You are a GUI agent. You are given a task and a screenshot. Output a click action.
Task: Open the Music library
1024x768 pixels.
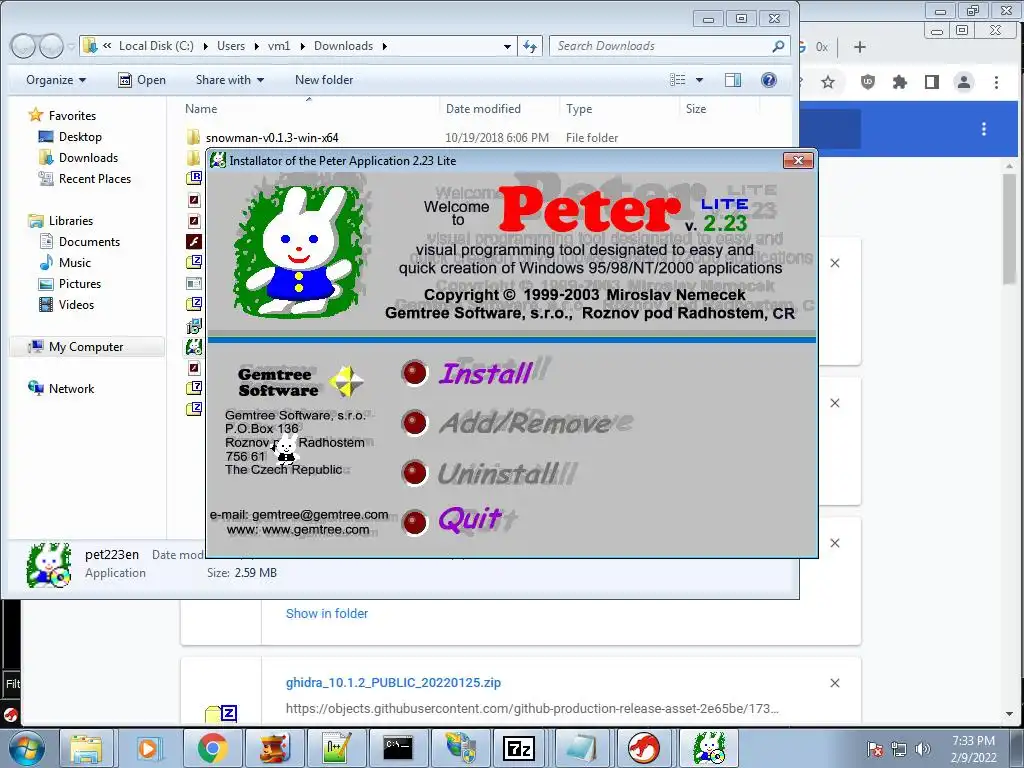(74, 263)
